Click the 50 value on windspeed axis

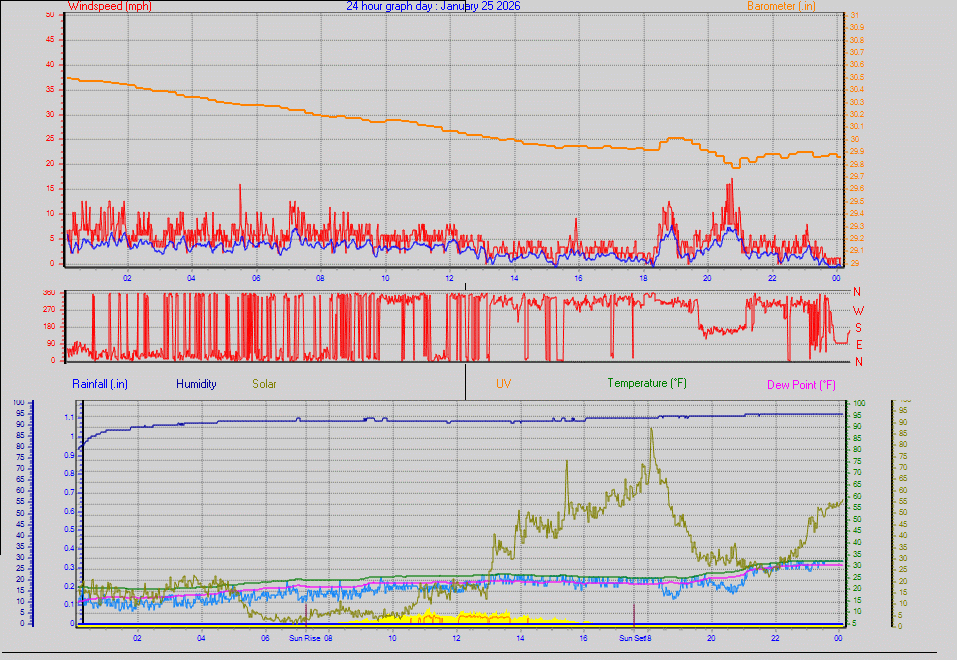click(x=50, y=15)
